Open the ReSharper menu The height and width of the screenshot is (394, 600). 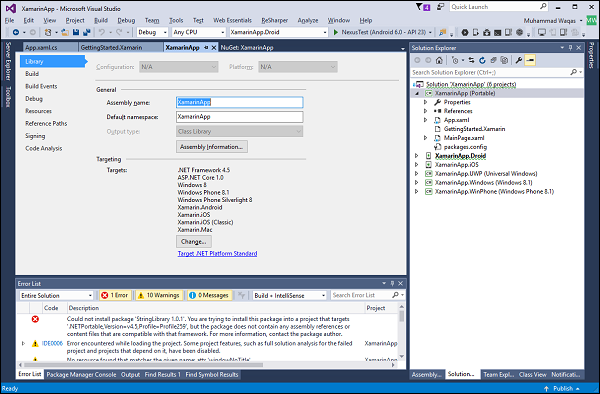274,21
